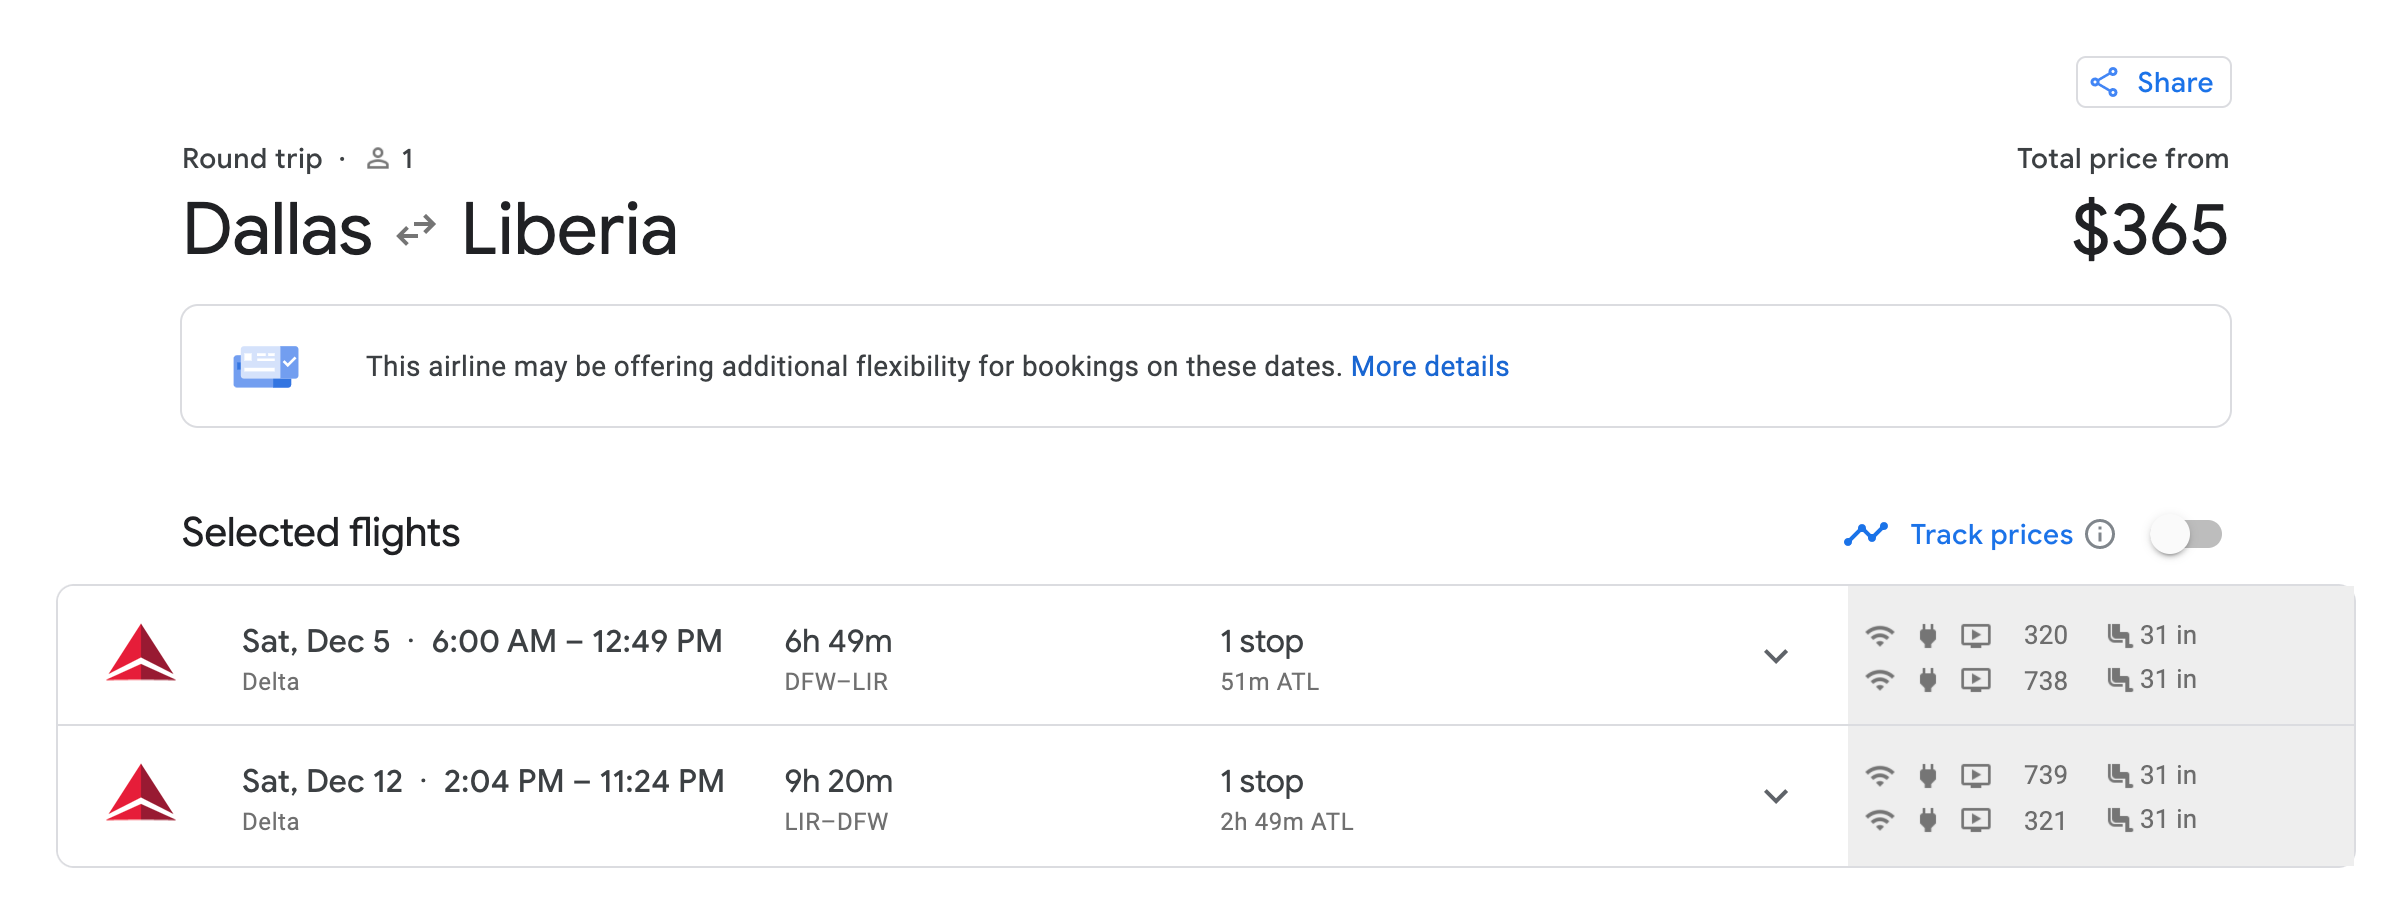Click the $365 total price
2402x908 pixels.
pos(2150,230)
